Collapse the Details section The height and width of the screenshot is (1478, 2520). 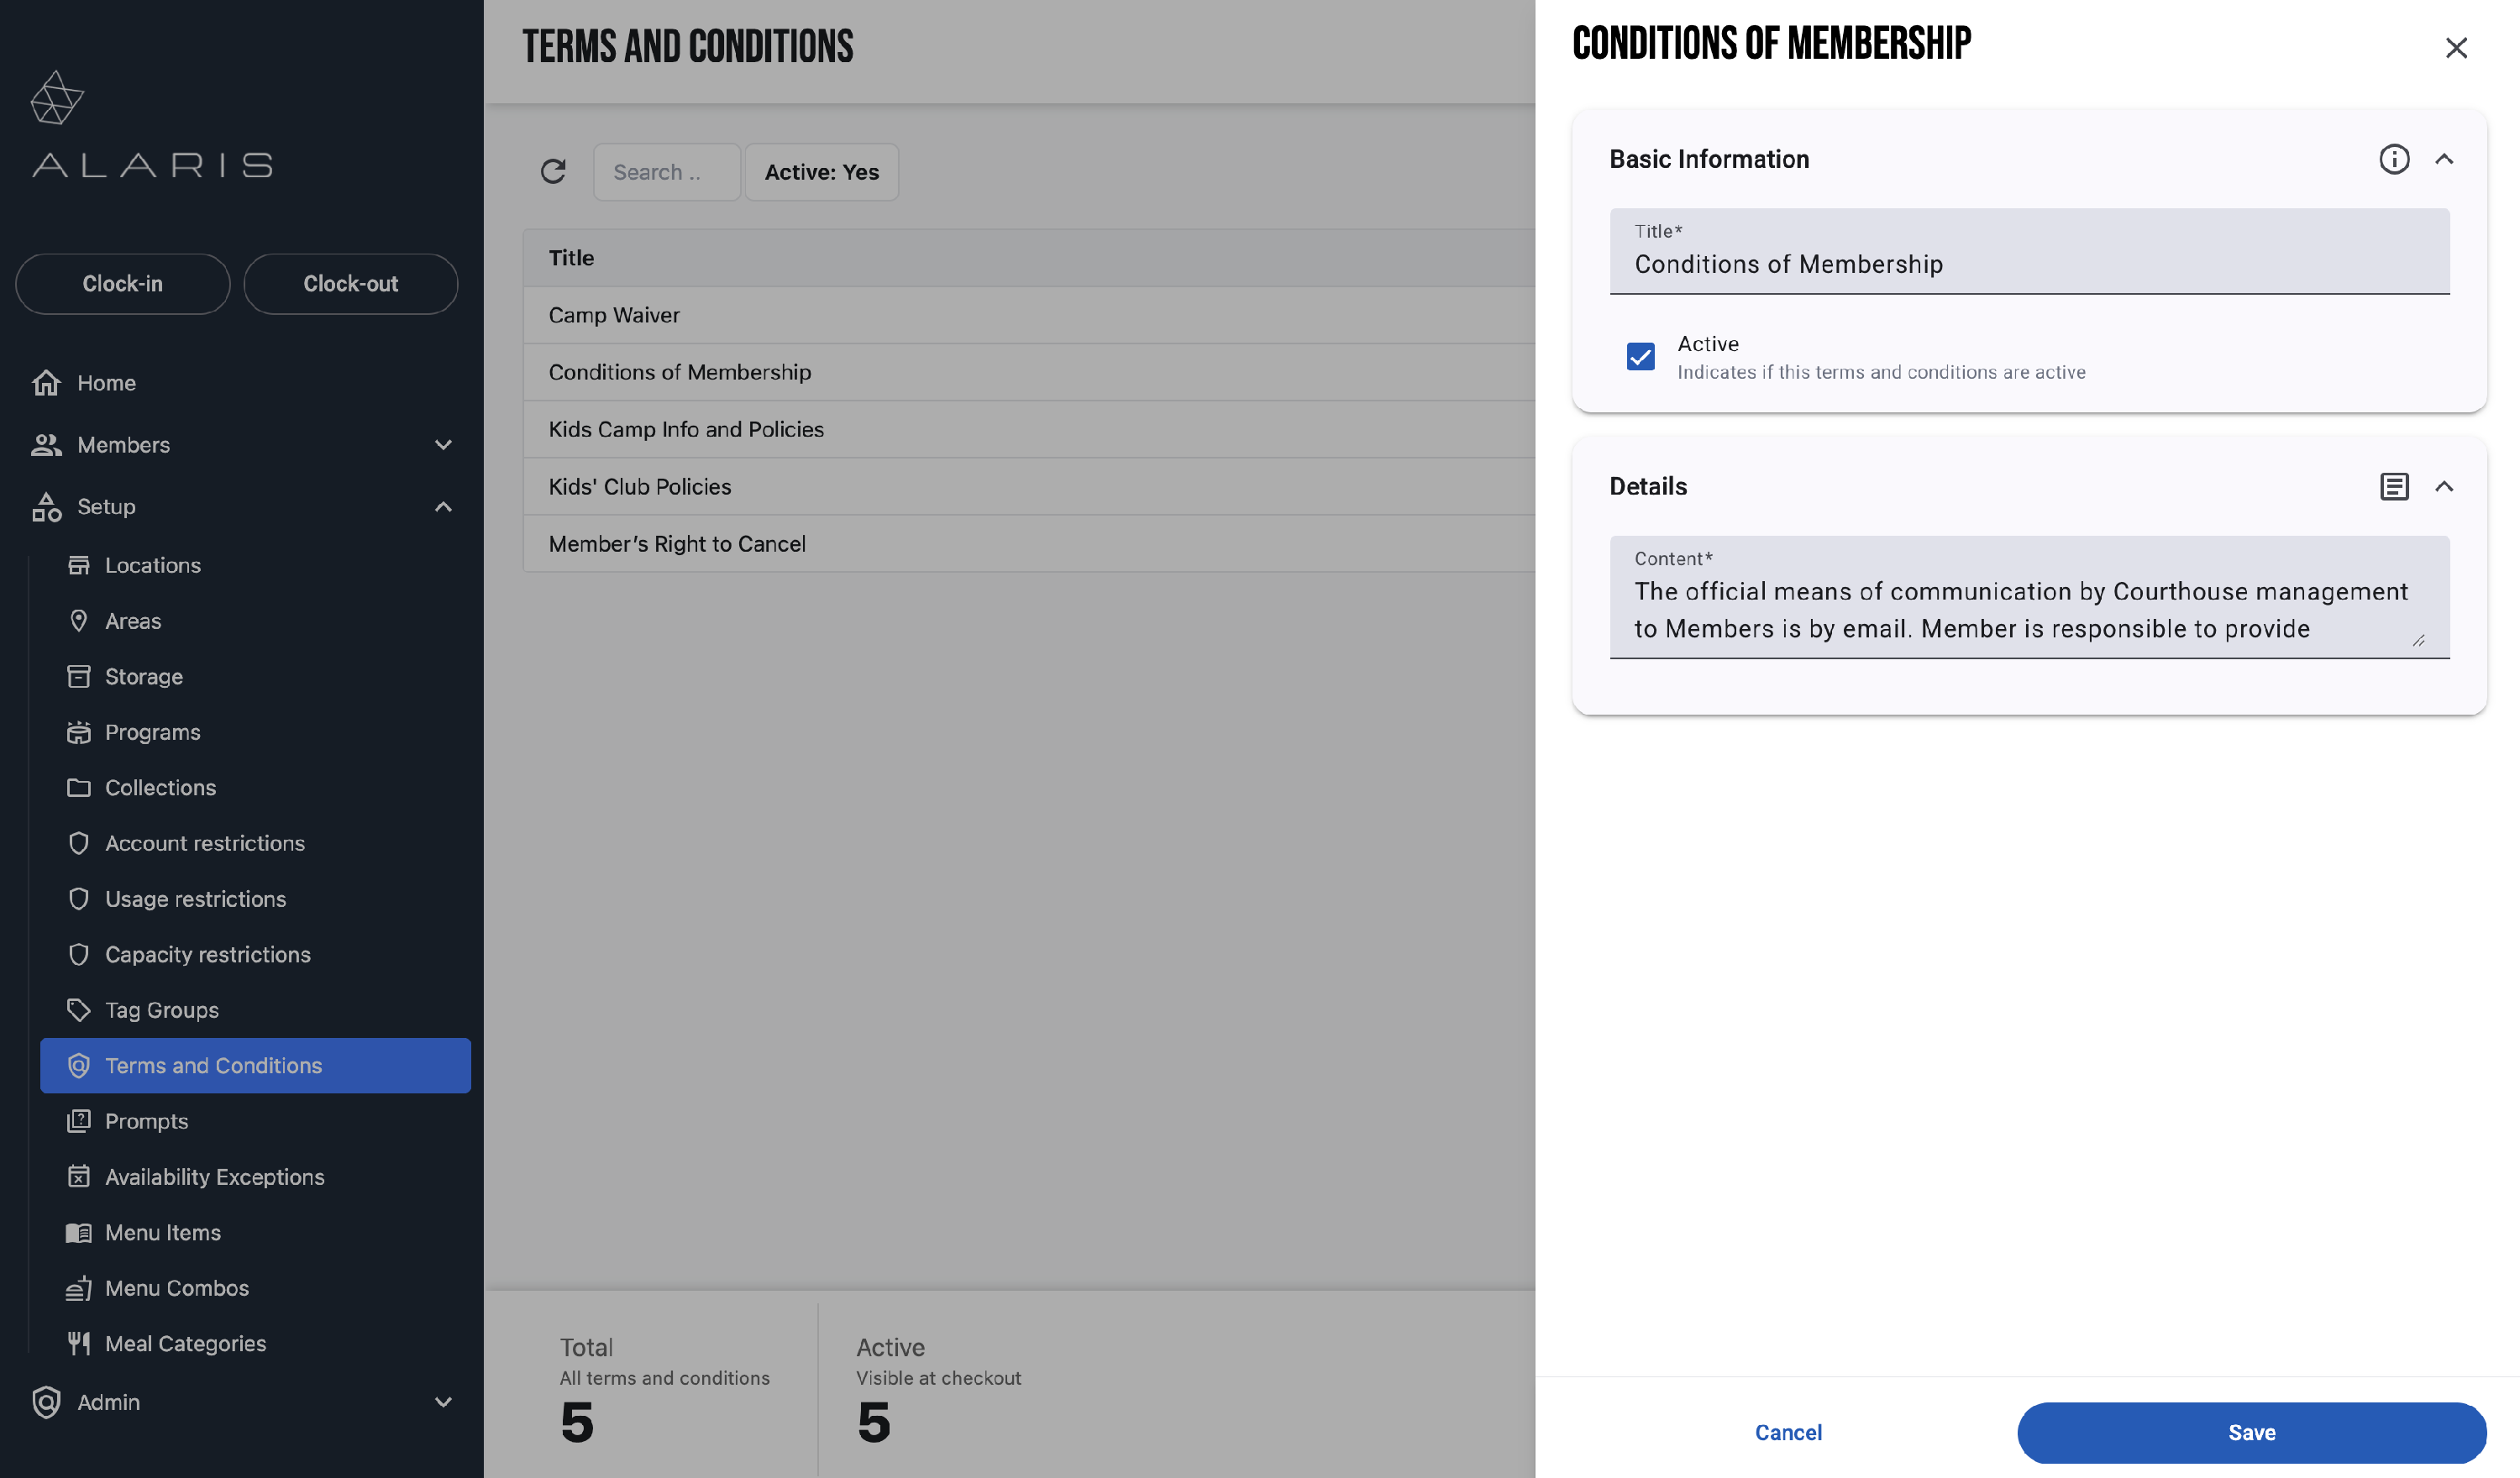pyautogui.click(x=2443, y=486)
